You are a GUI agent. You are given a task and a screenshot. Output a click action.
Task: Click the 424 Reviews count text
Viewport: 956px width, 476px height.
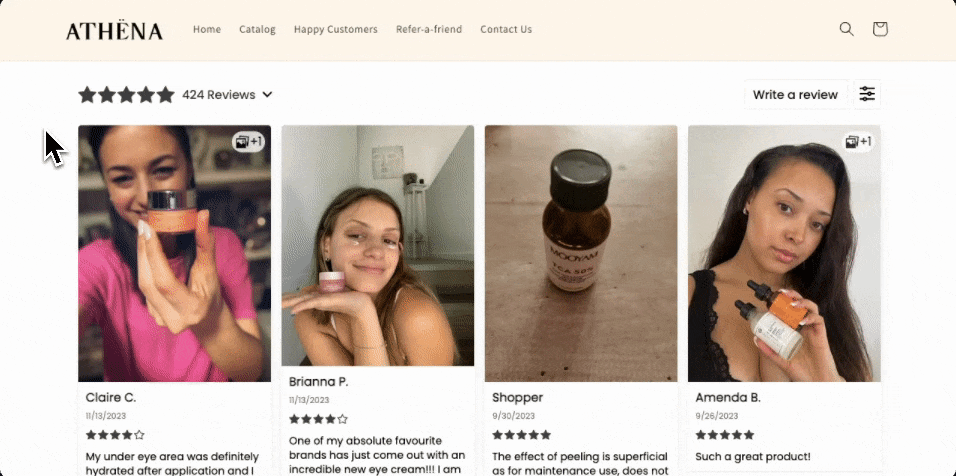[218, 95]
